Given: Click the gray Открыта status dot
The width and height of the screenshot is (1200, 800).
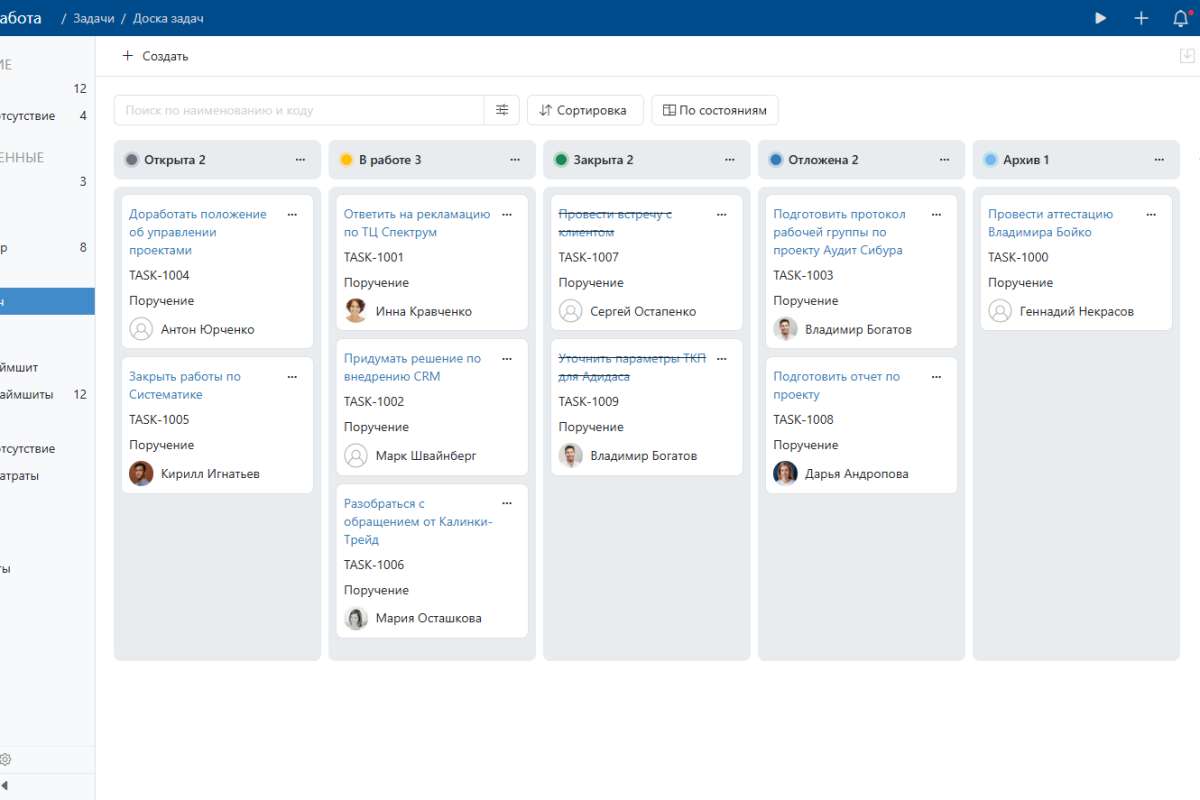Looking at the screenshot, I should point(131,159).
